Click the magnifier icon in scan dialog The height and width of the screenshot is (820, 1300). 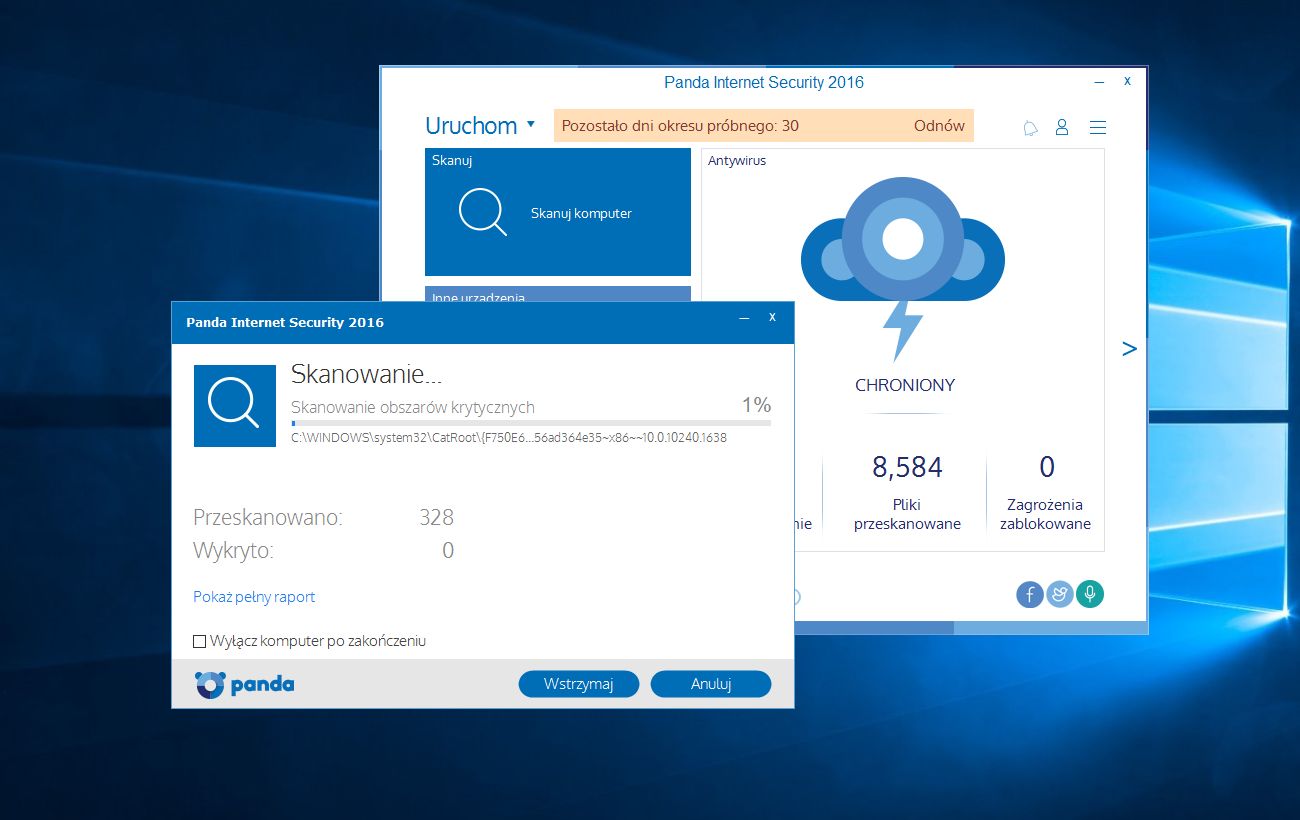tap(234, 405)
